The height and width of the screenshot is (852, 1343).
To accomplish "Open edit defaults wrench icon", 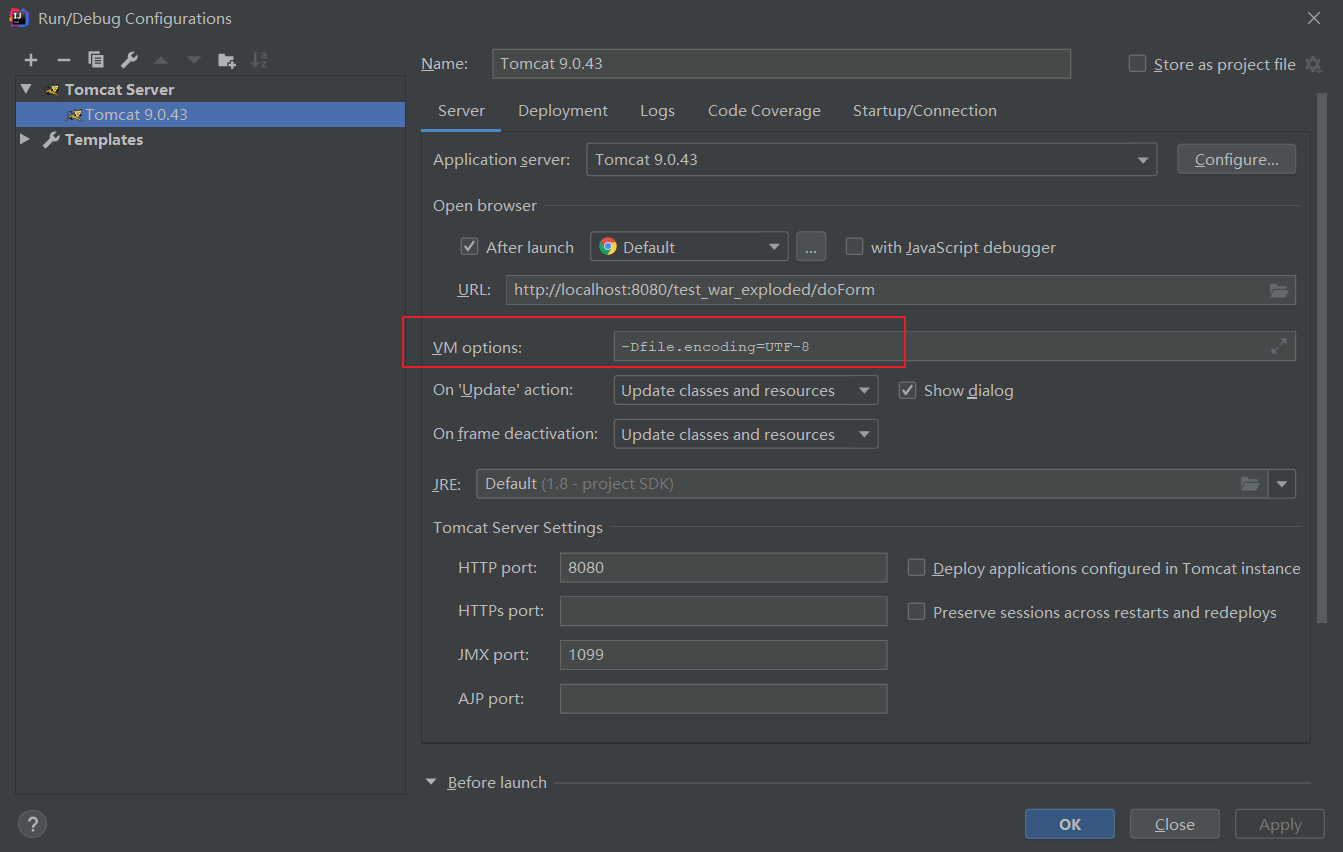I will [x=128, y=60].
